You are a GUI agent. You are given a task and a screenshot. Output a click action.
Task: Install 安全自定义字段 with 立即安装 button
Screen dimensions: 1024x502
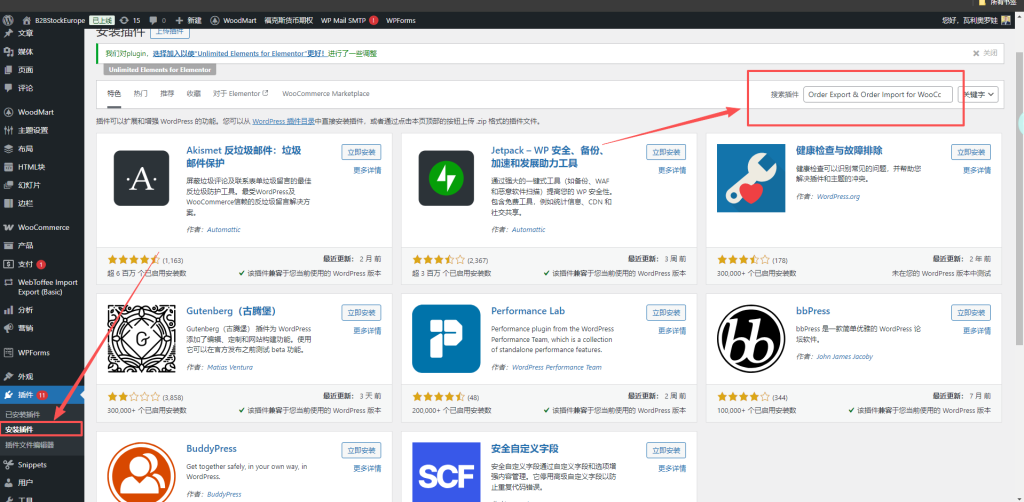[x=666, y=450]
